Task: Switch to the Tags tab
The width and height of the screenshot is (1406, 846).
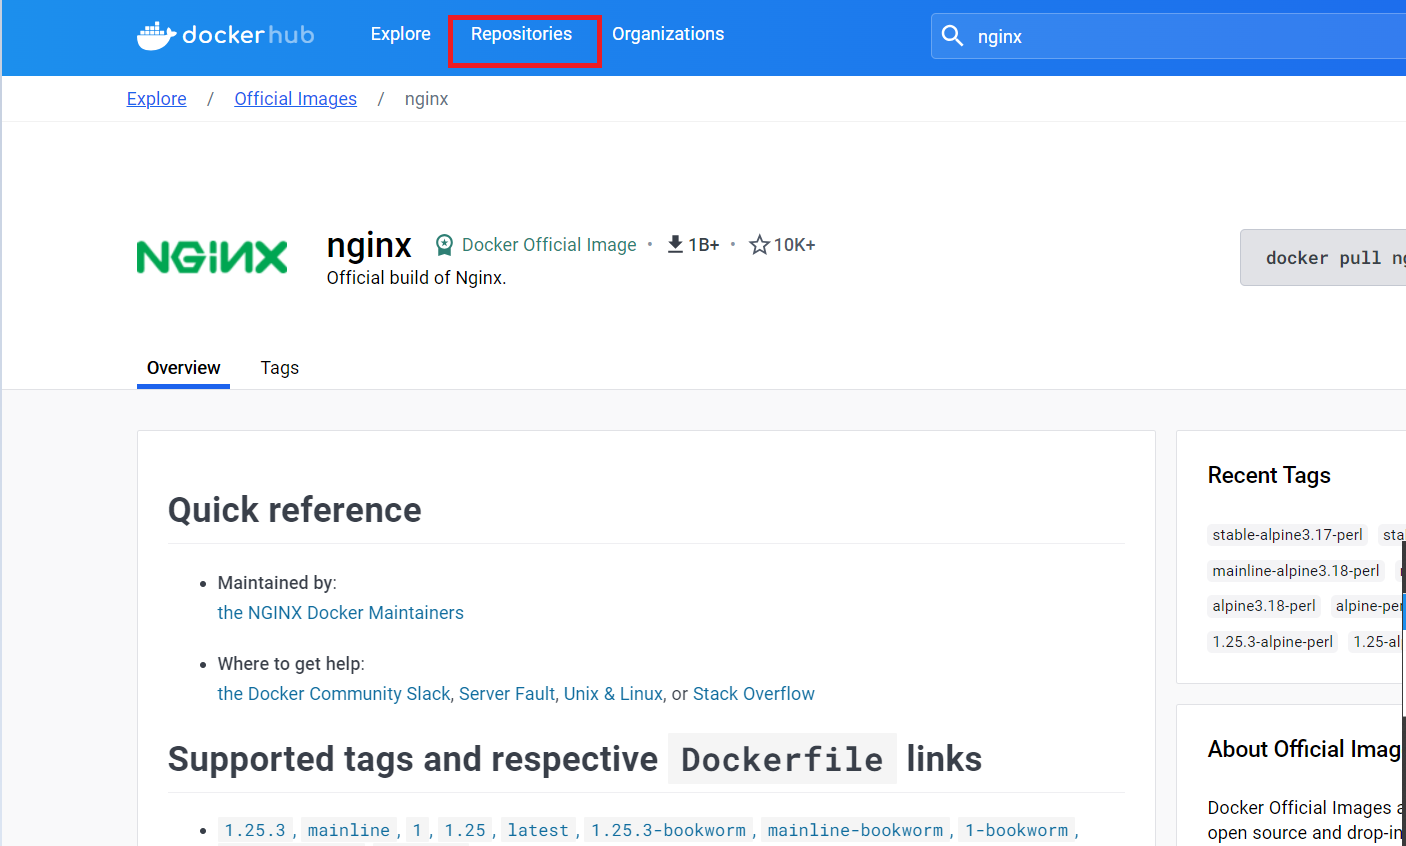Action: [280, 368]
